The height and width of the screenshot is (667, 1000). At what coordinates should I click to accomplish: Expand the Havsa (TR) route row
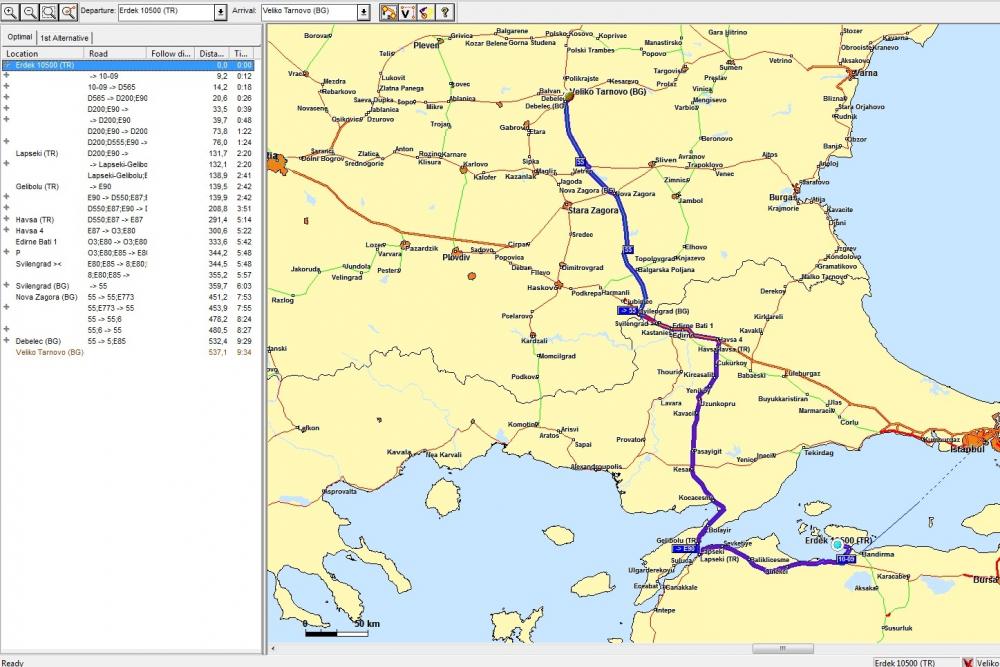click(7, 220)
